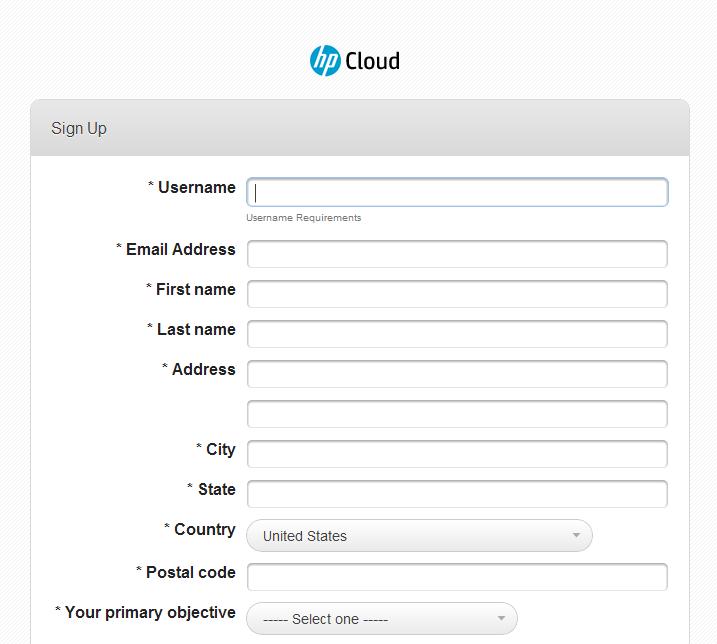Focus the Email Address input
717x644 pixels.
(x=457, y=254)
